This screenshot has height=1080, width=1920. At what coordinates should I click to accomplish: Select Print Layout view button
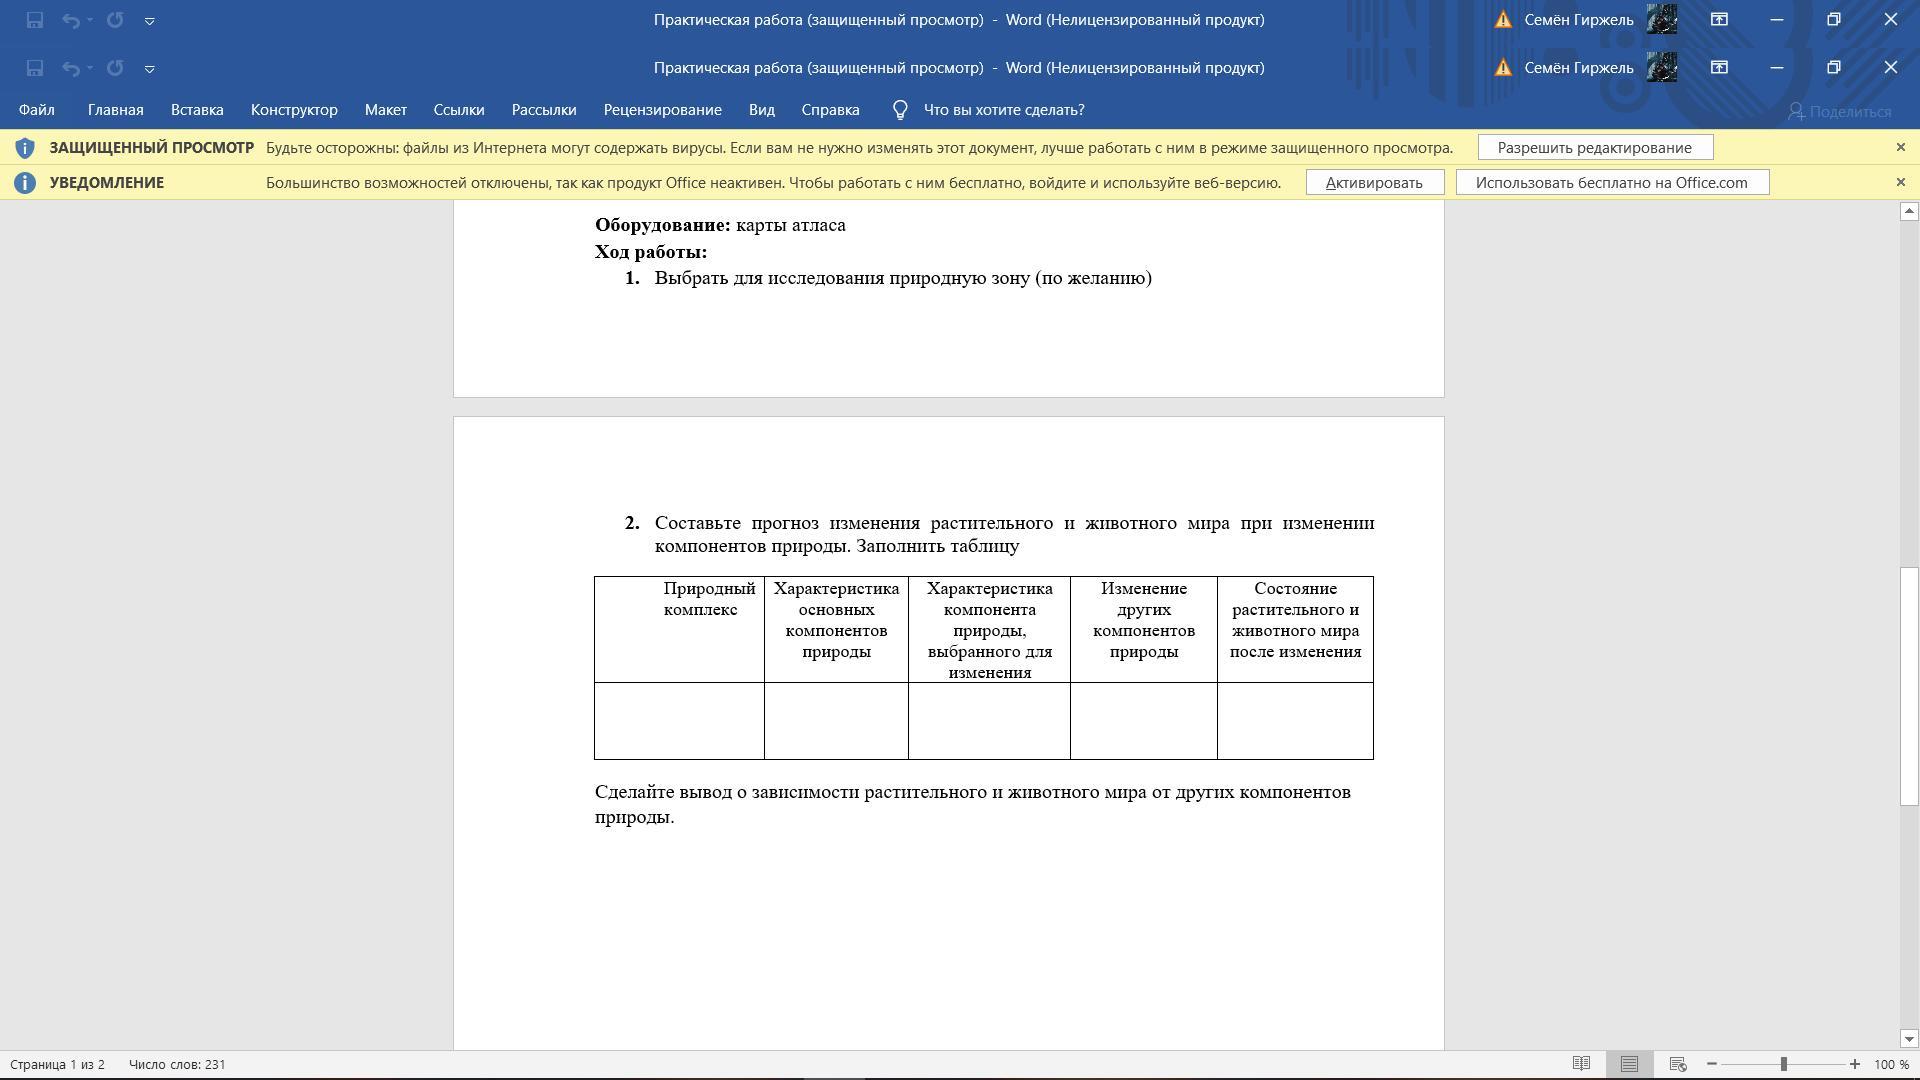click(1629, 1064)
